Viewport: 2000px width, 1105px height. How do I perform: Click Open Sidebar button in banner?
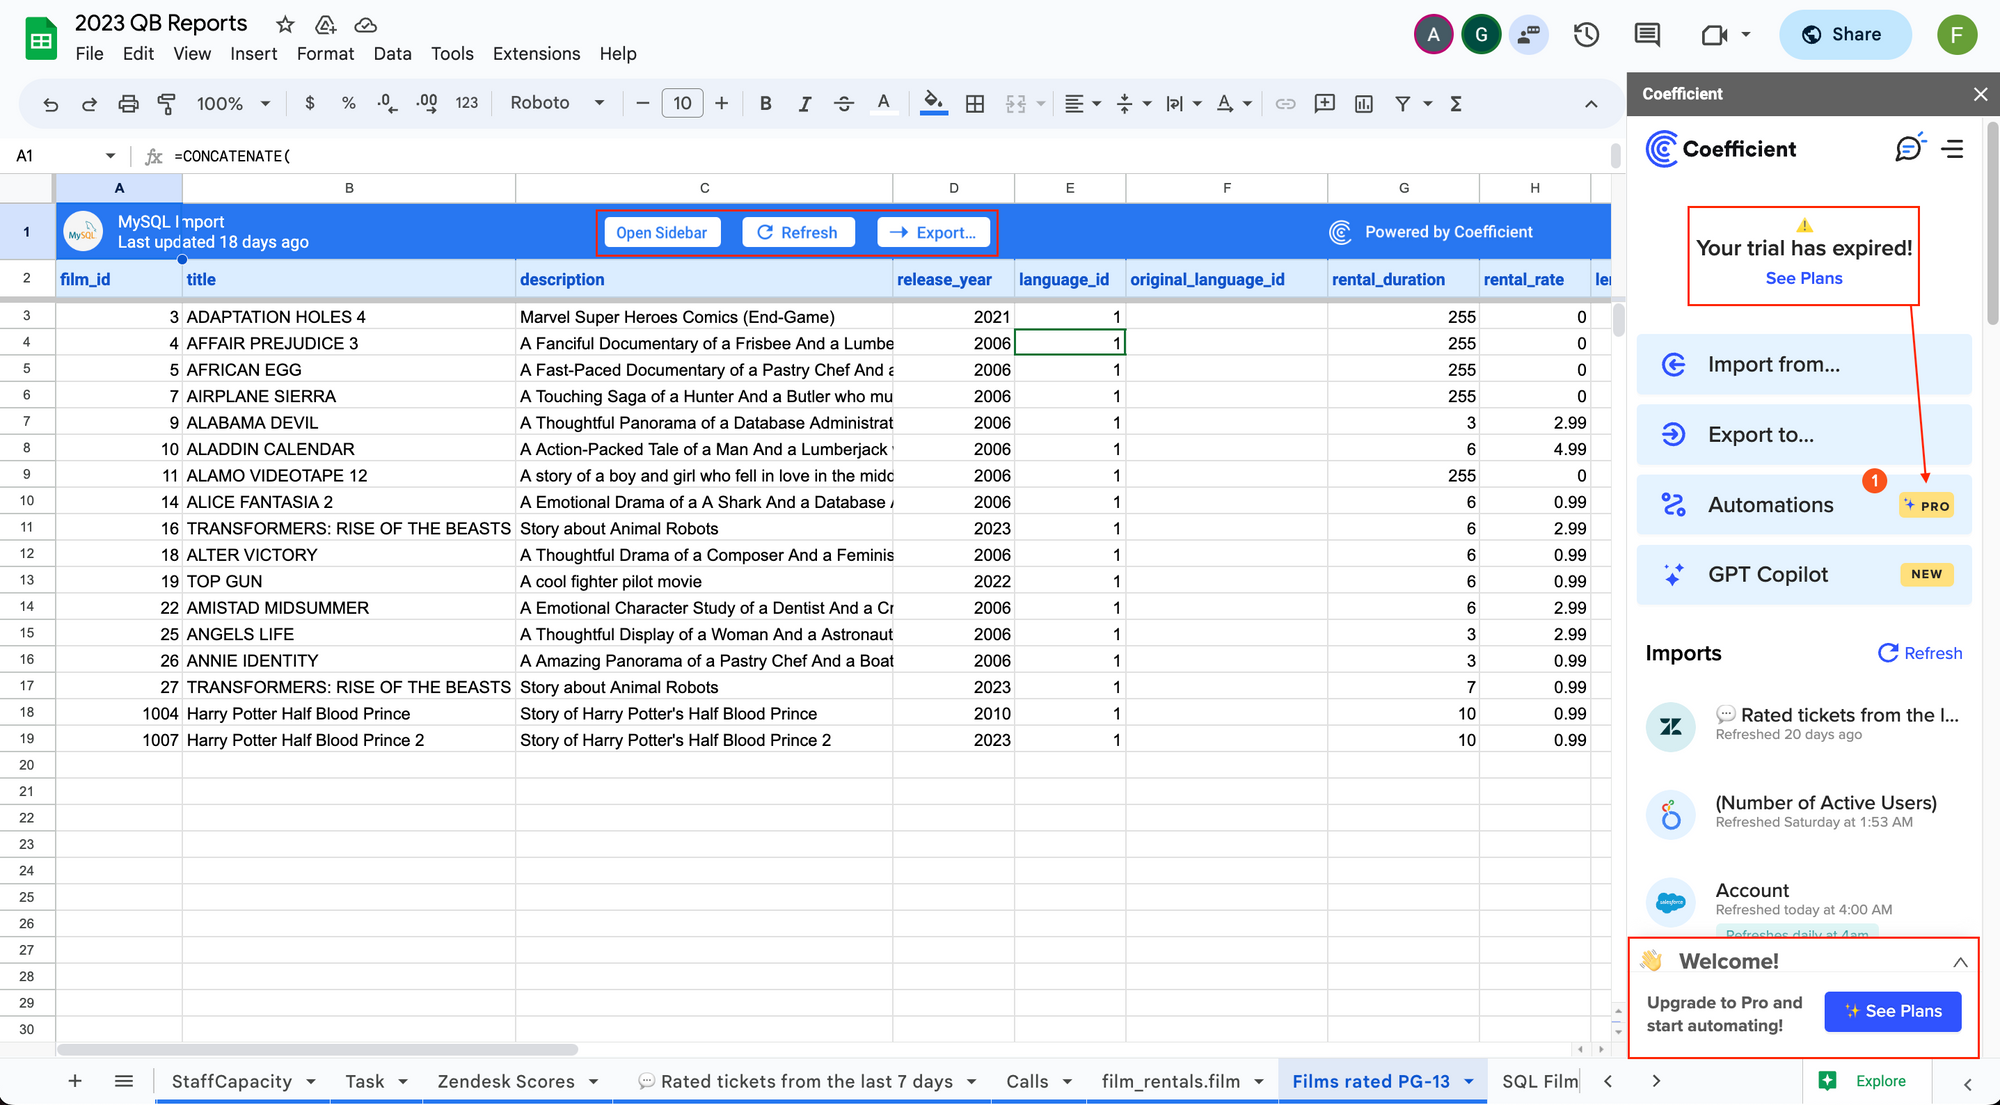[x=661, y=233]
